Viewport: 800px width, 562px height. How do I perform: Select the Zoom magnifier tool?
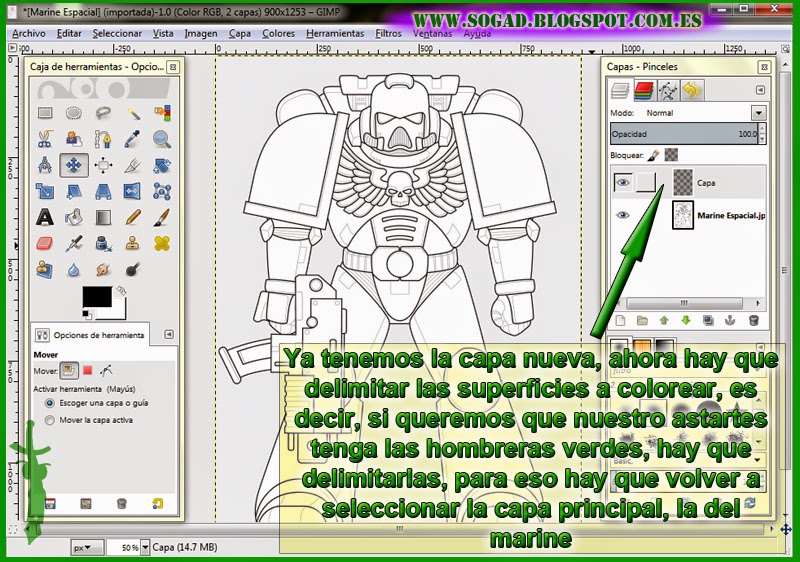pos(162,139)
